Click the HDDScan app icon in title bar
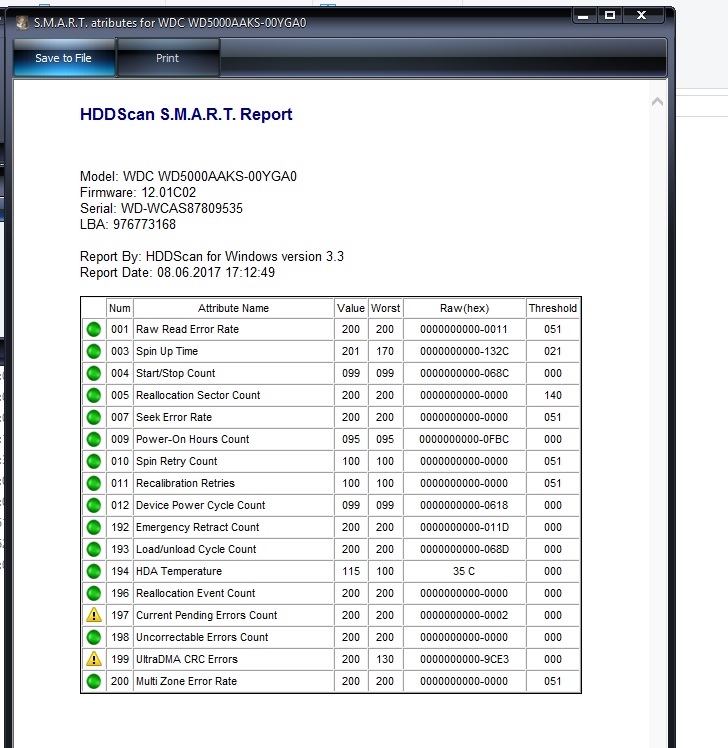This screenshot has height=748, width=728. (21, 22)
